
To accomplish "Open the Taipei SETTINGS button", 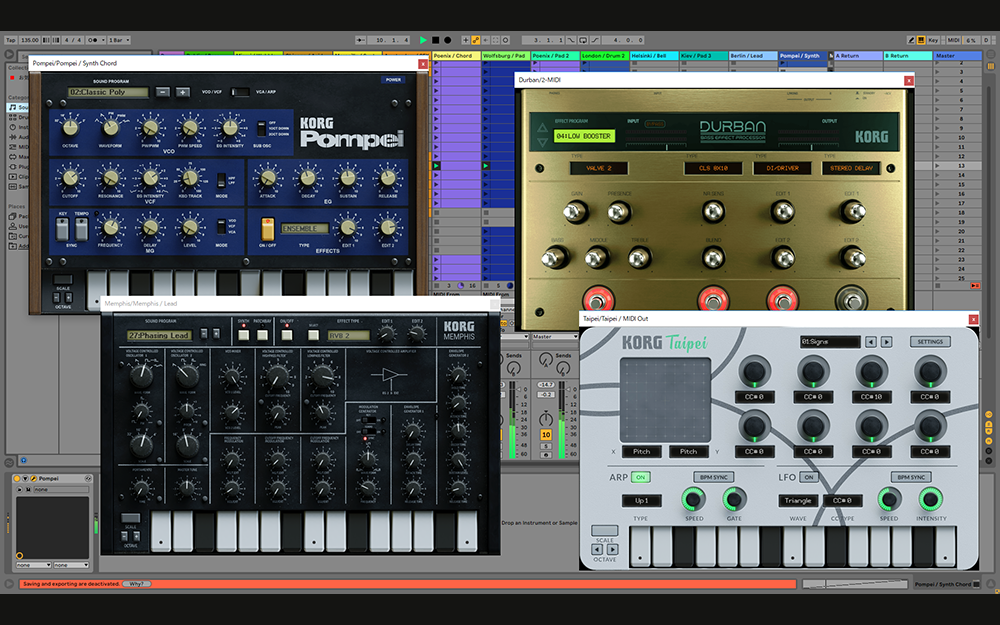I will pos(930,342).
